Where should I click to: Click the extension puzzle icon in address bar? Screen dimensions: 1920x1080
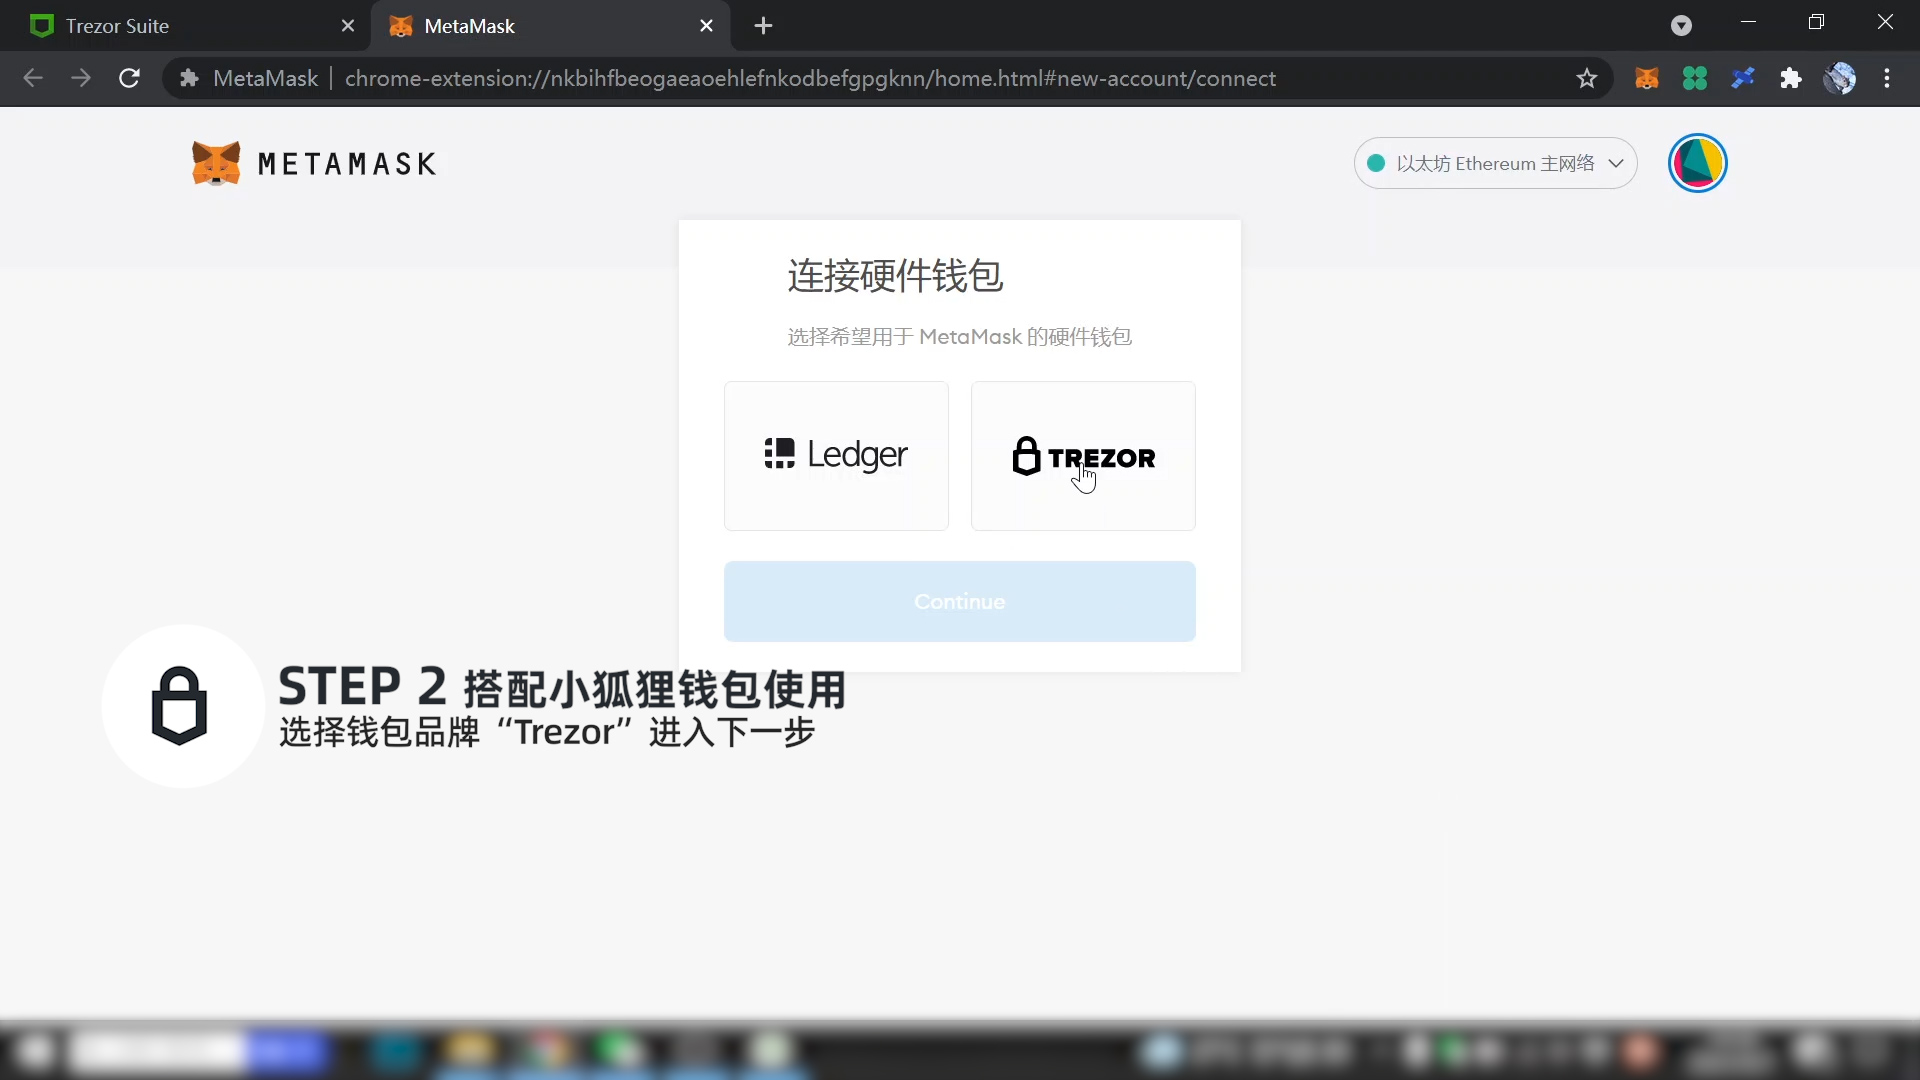pos(189,78)
